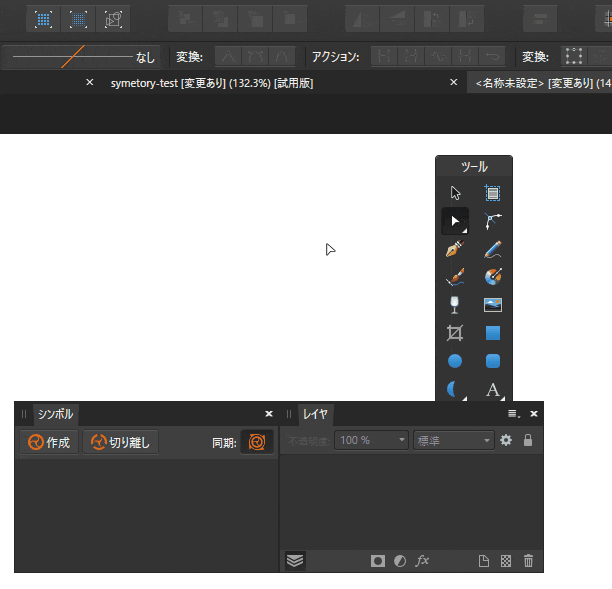Screen dimensions: 612x589
Task: Click the third toolbar icon with shapes
Action: click(113, 19)
